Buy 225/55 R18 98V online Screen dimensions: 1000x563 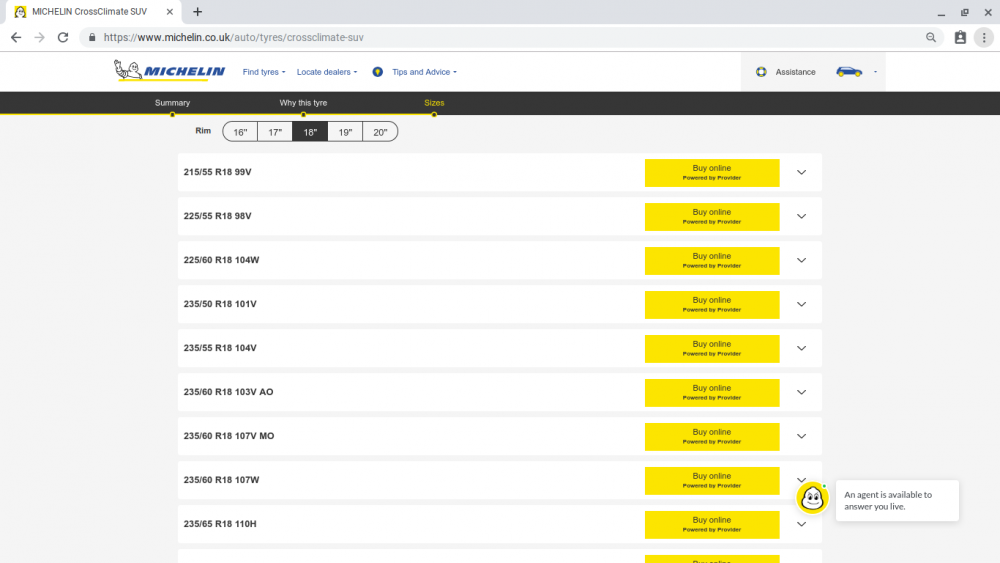coord(712,217)
